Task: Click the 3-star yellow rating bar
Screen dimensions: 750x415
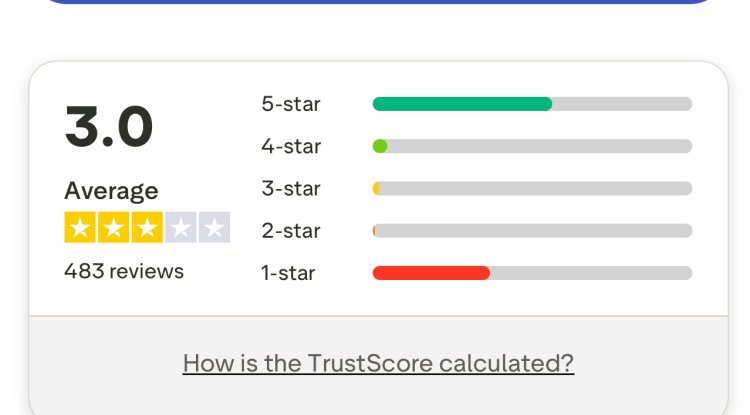Action: pyautogui.click(x=376, y=189)
